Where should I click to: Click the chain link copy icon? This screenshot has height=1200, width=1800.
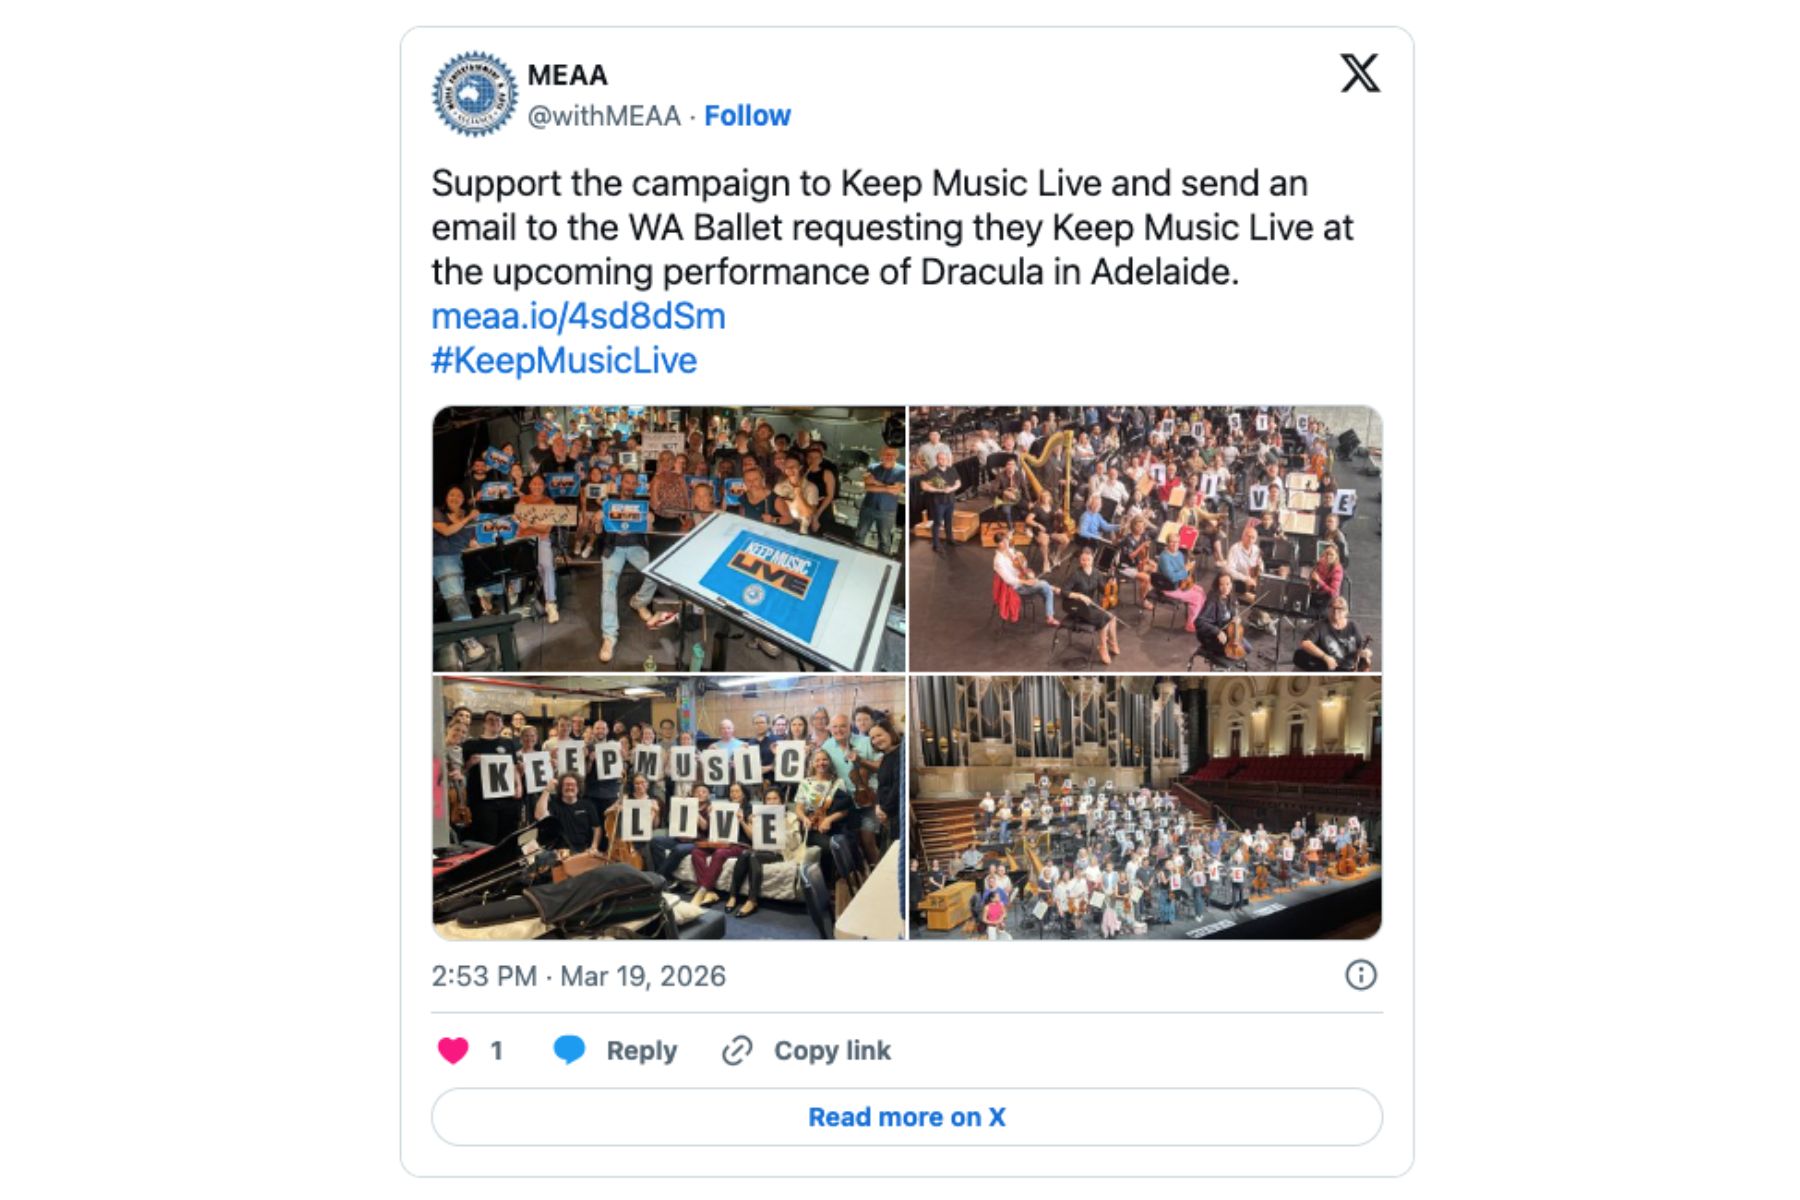737,1050
